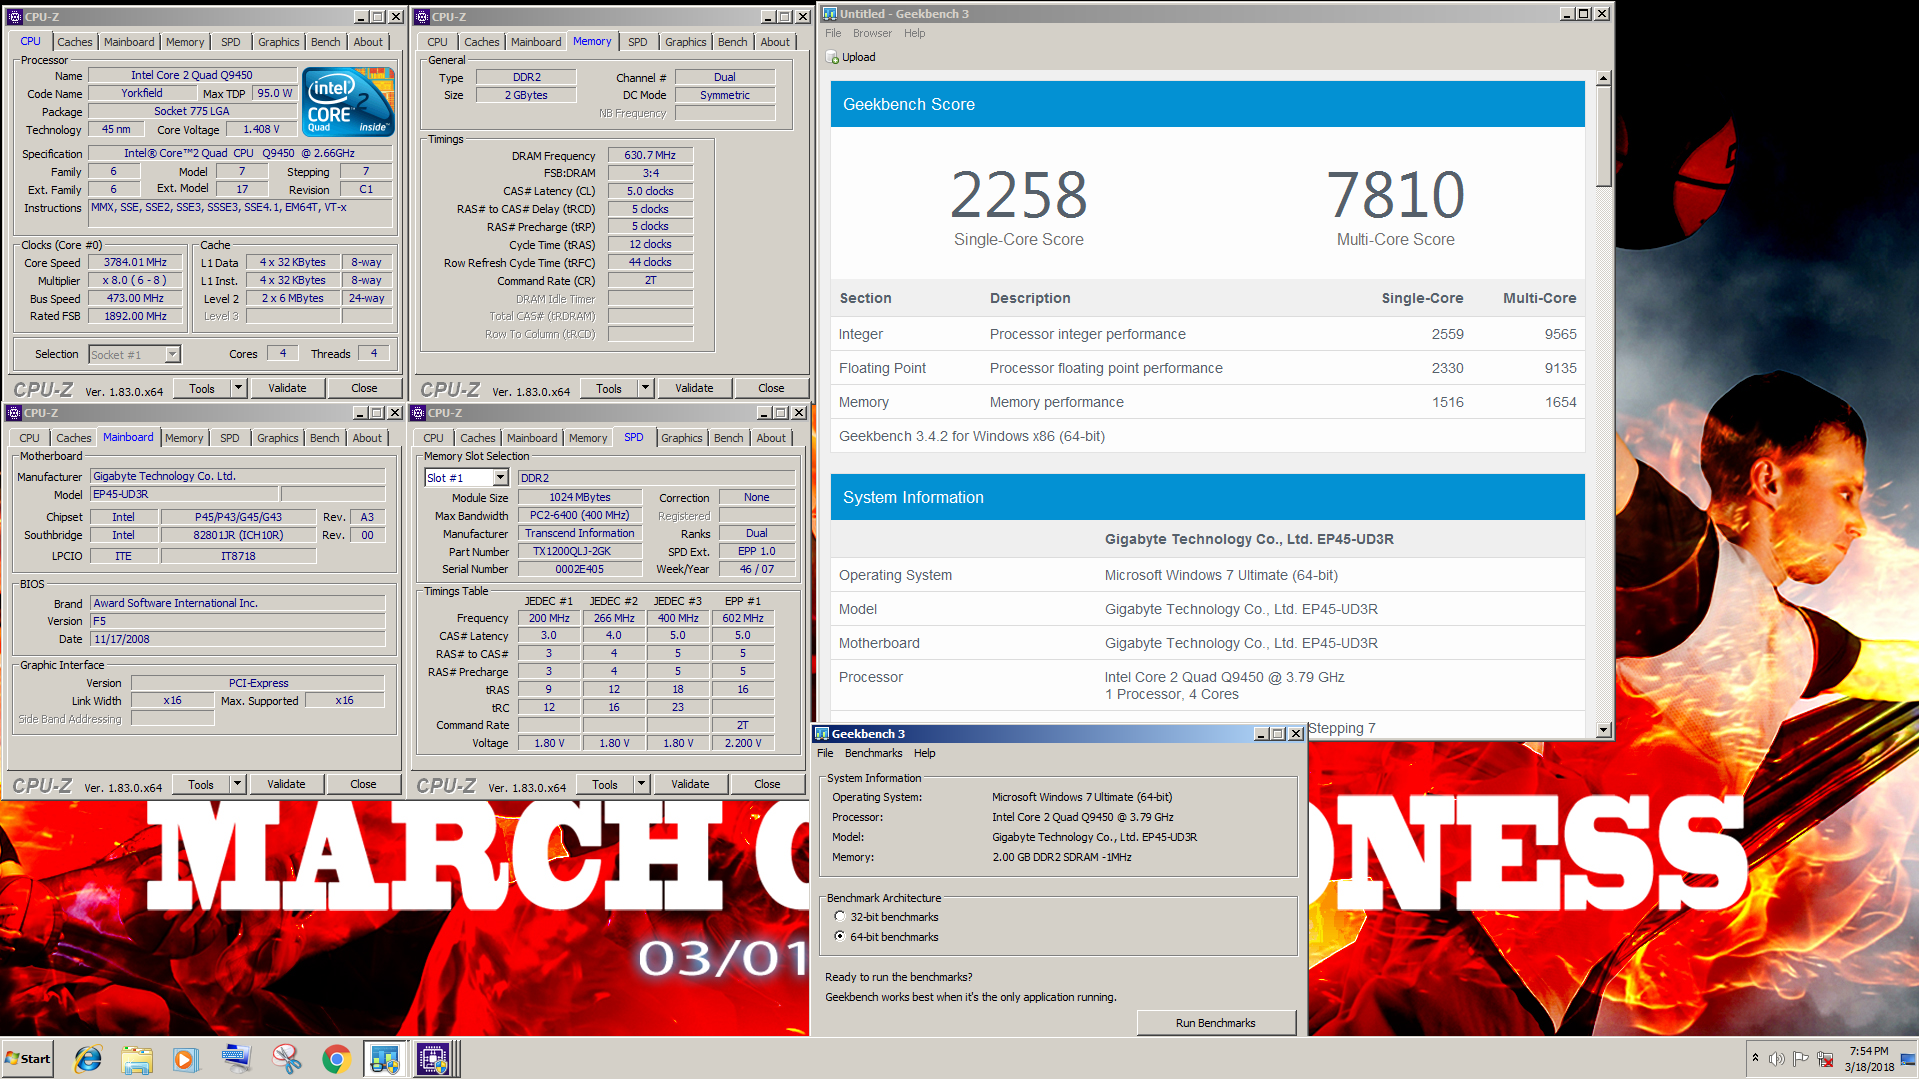
Task: Open the Slot #1 memory slot dropdown
Action: (500, 478)
